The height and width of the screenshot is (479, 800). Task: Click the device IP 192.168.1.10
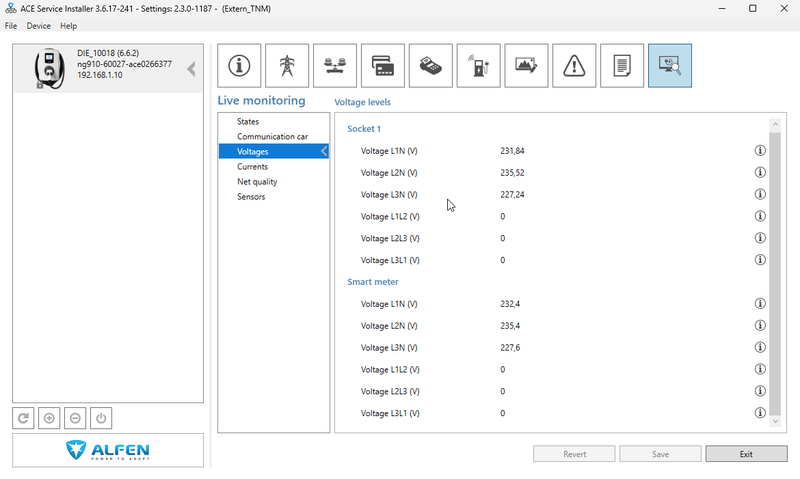[x=100, y=75]
